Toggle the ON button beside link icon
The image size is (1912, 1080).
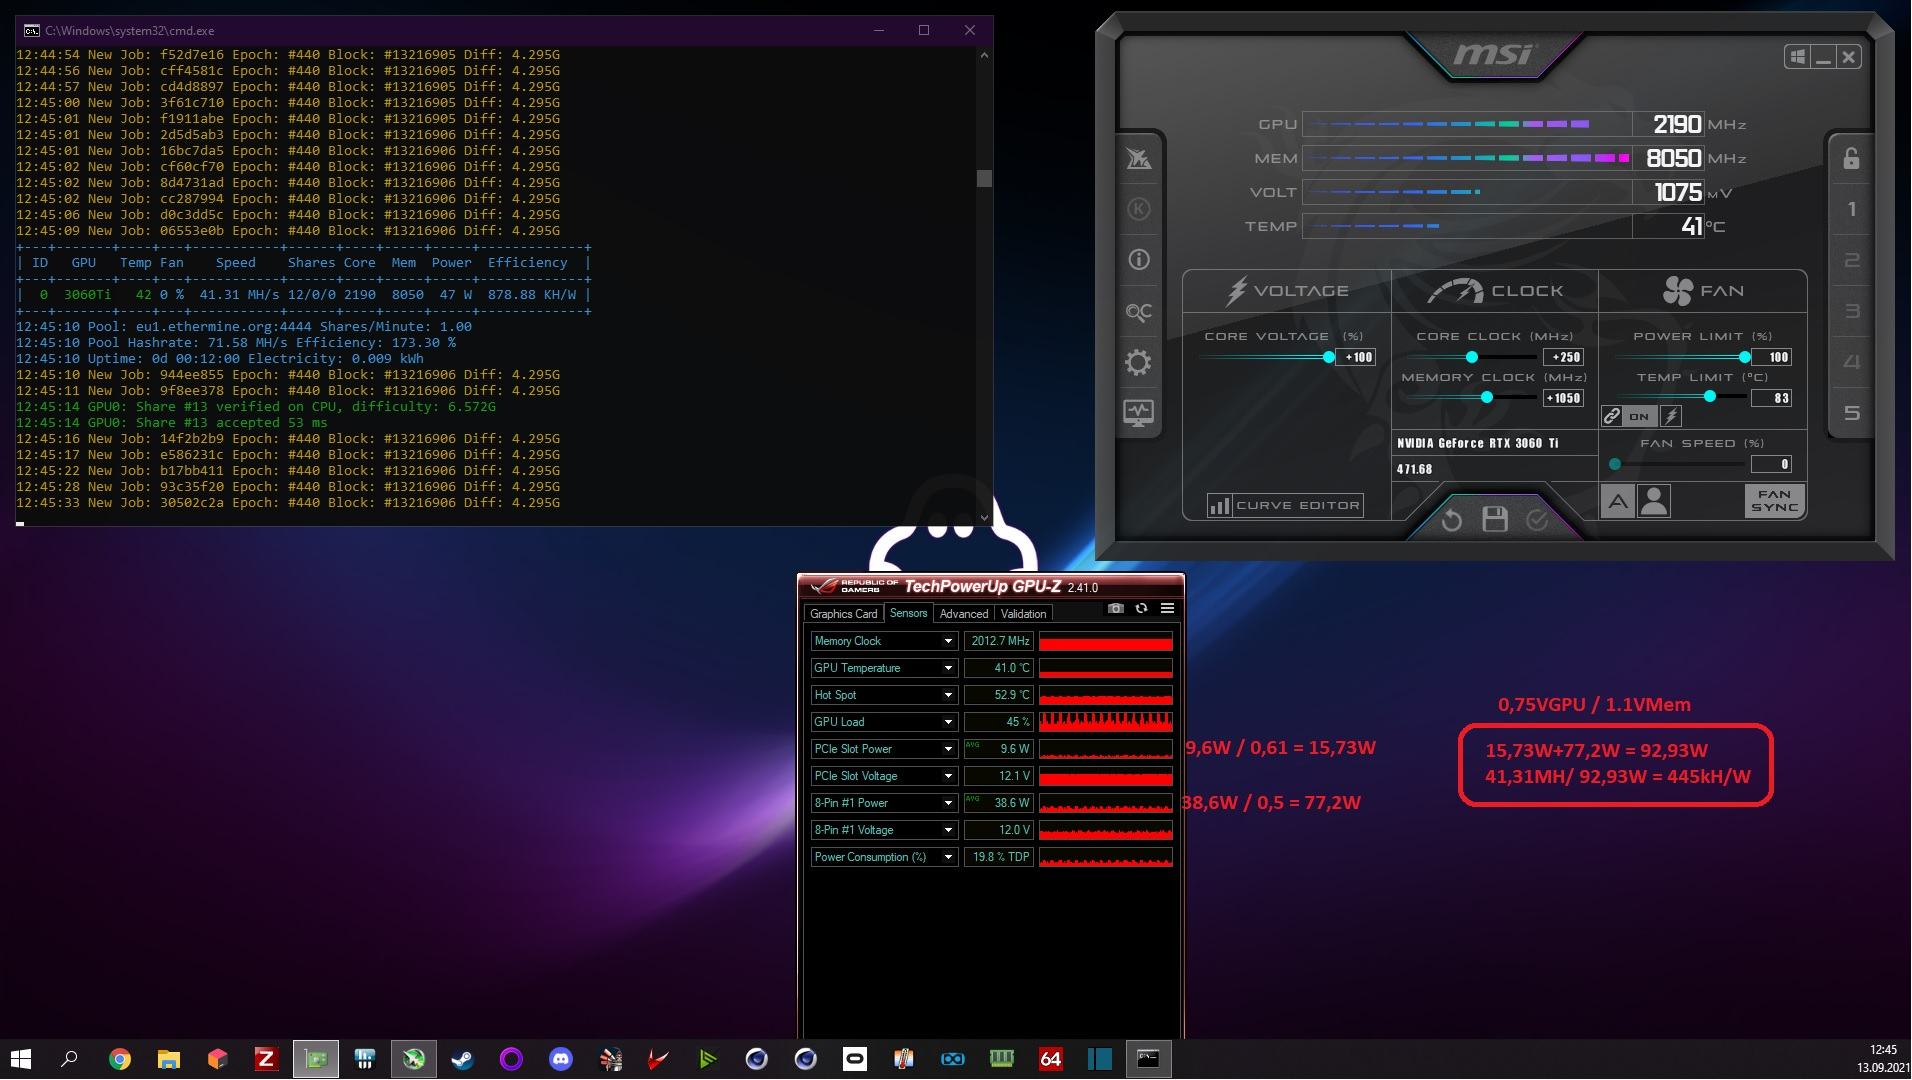tap(1639, 416)
